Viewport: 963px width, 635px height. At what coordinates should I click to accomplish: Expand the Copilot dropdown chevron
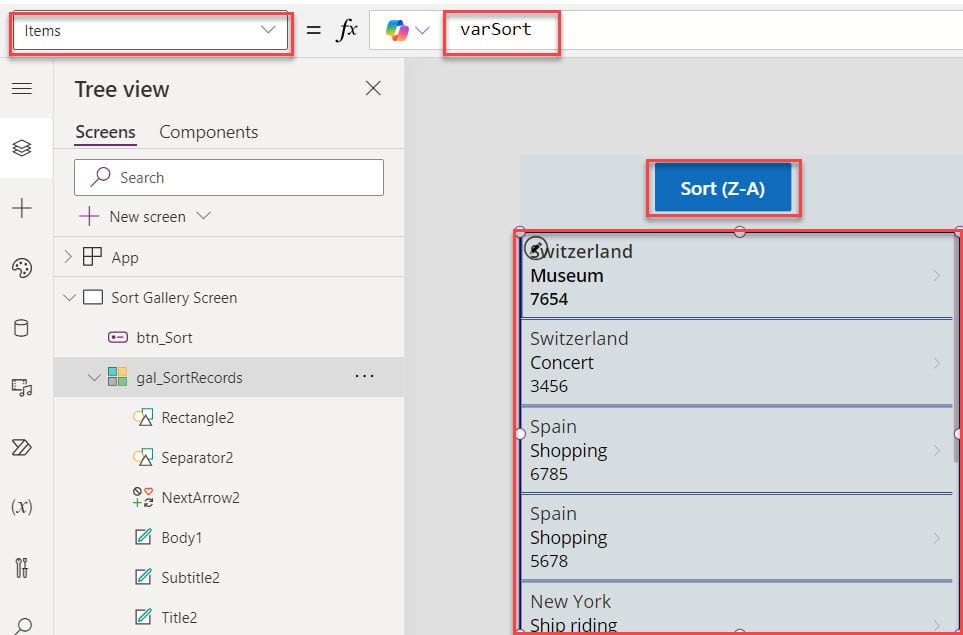point(423,29)
